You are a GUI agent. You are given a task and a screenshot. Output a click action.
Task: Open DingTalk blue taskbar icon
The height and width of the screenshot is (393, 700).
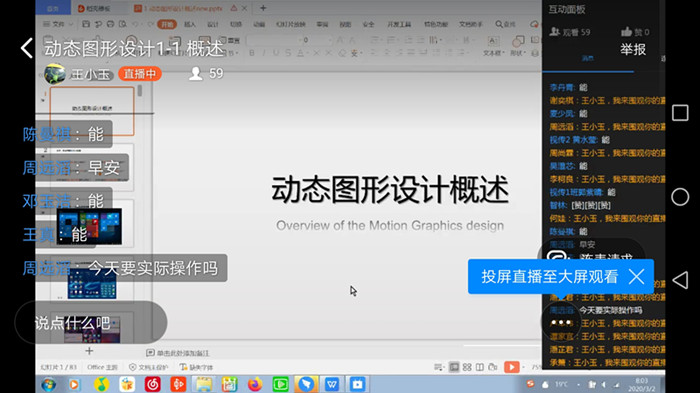point(306,384)
